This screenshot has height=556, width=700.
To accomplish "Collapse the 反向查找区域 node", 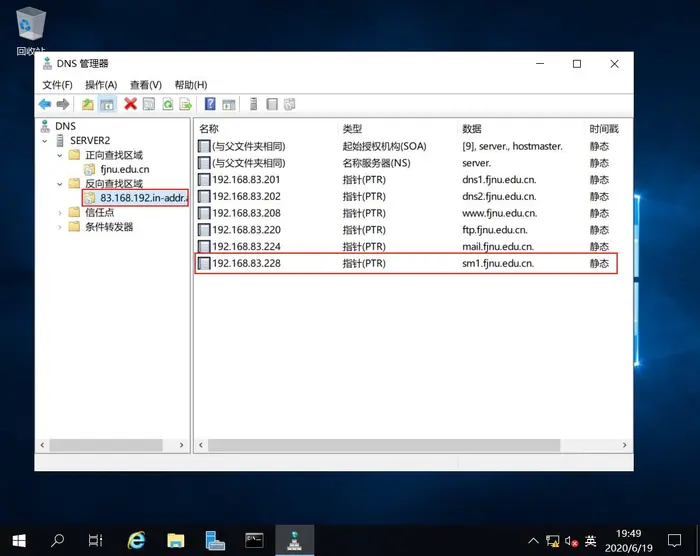I will [x=59, y=184].
